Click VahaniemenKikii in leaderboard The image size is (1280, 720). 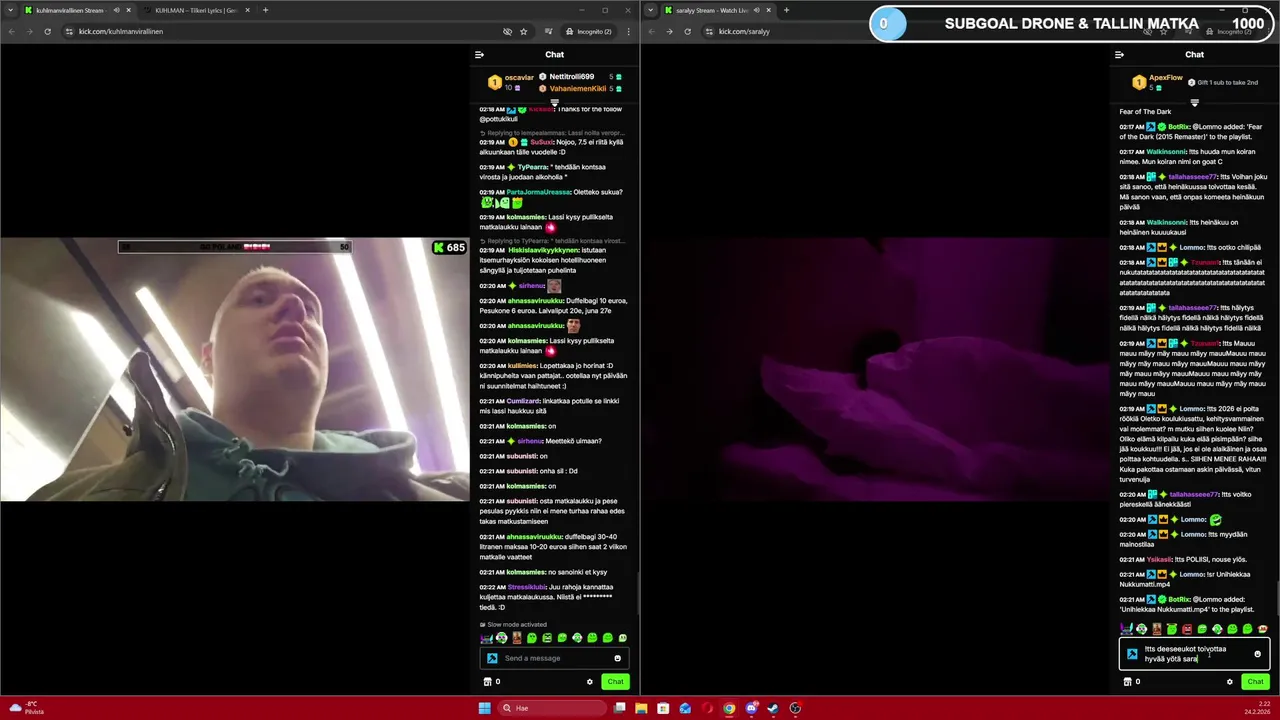578,89
